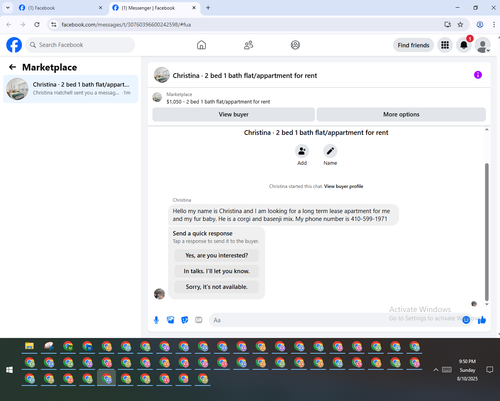The width and height of the screenshot is (500, 401).
Task: Open Chrome three-dot menu
Action: [494, 24]
